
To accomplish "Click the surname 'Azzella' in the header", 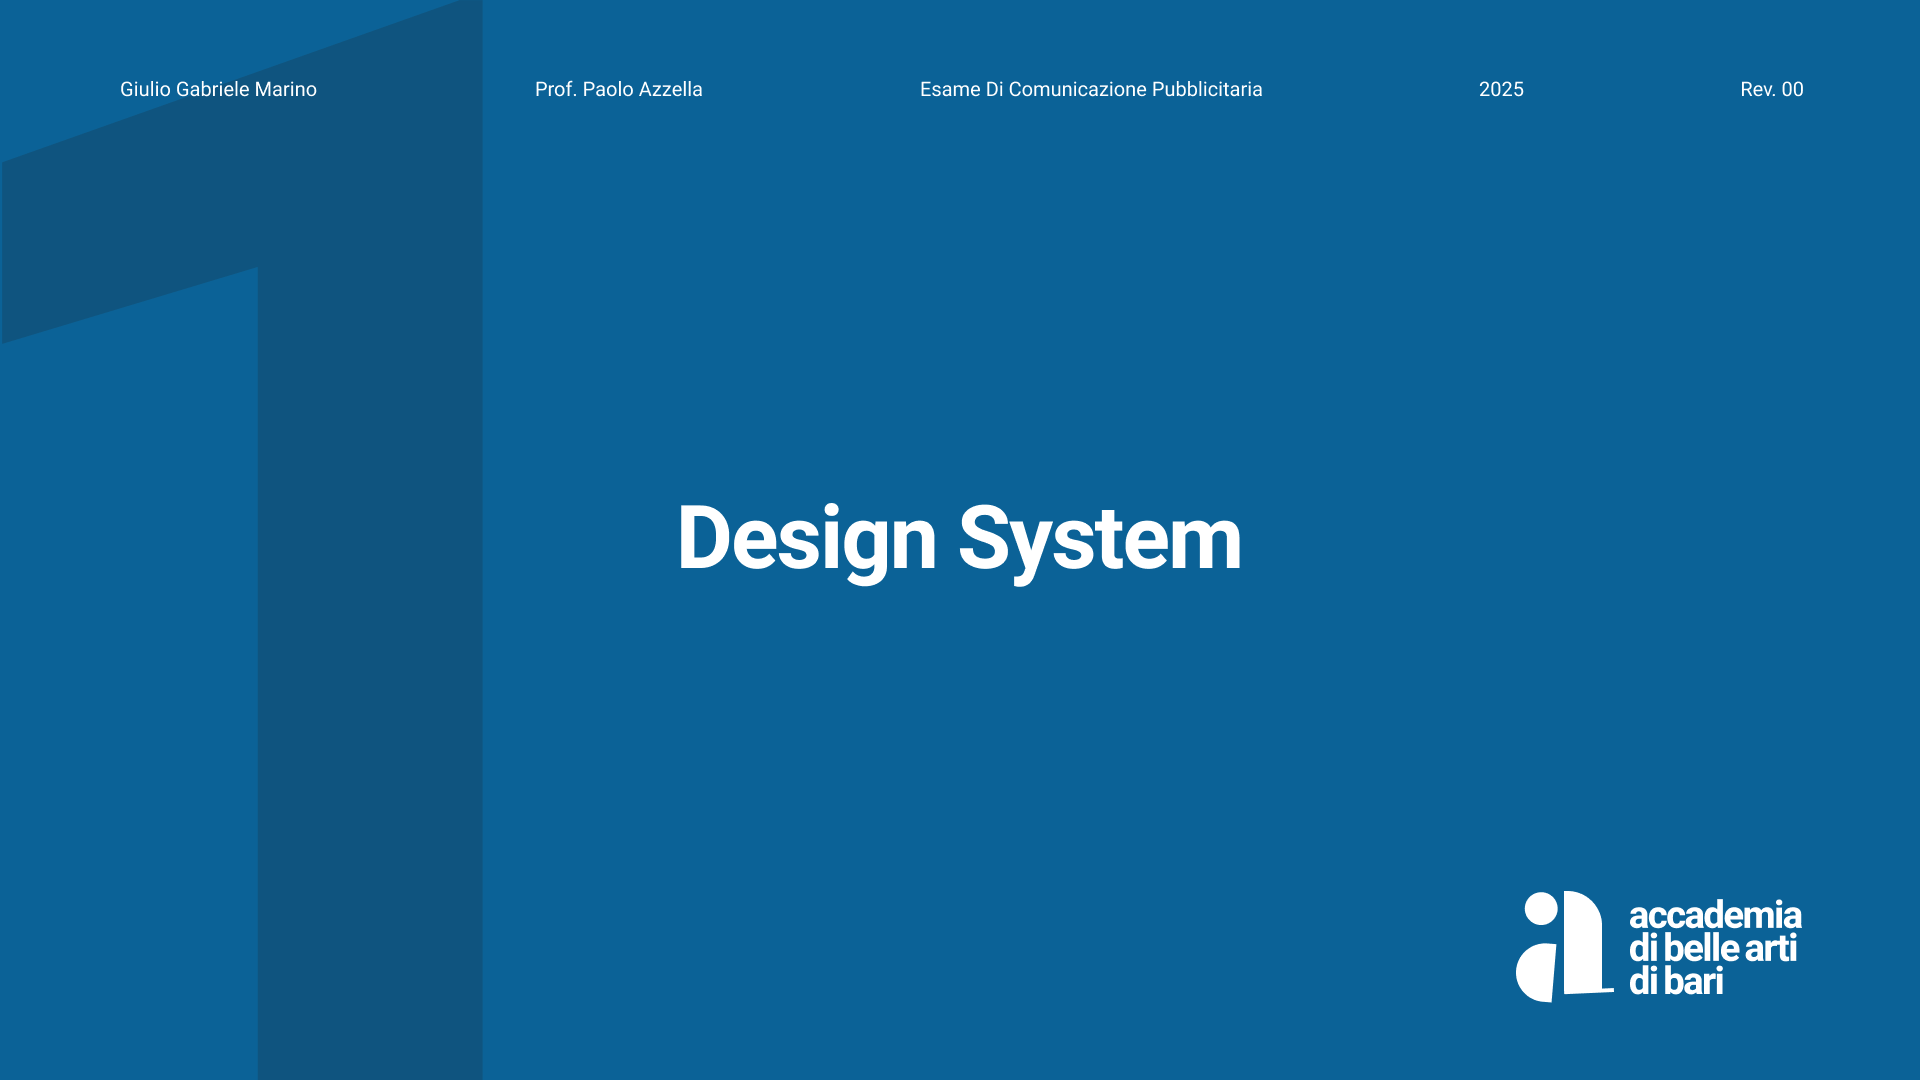I will tap(670, 90).
